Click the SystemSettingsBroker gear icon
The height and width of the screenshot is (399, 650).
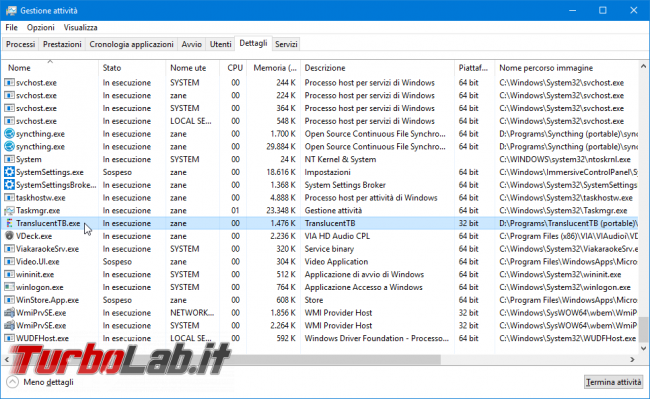point(9,185)
